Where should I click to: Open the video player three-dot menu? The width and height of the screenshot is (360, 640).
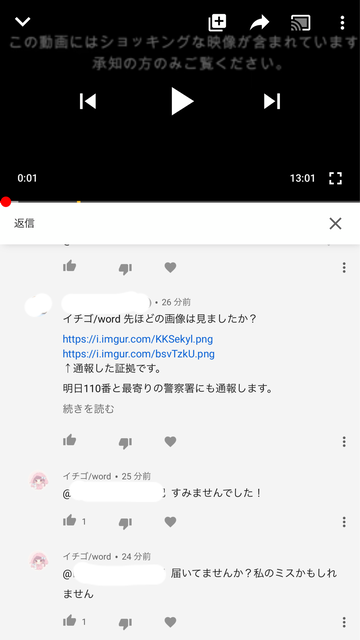pyautogui.click(x=342, y=23)
